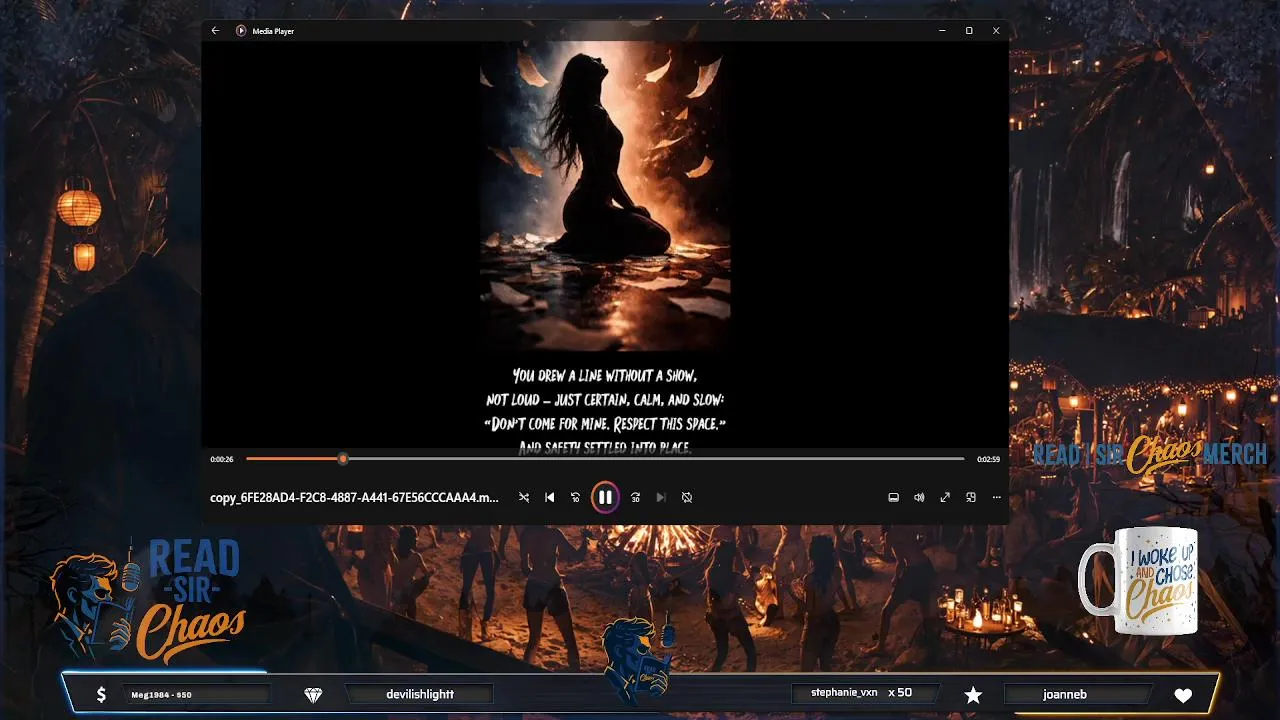The height and width of the screenshot is (720, 1280).
Task: Click the Read Sir Chaos logo
Action: coord(148,602)
